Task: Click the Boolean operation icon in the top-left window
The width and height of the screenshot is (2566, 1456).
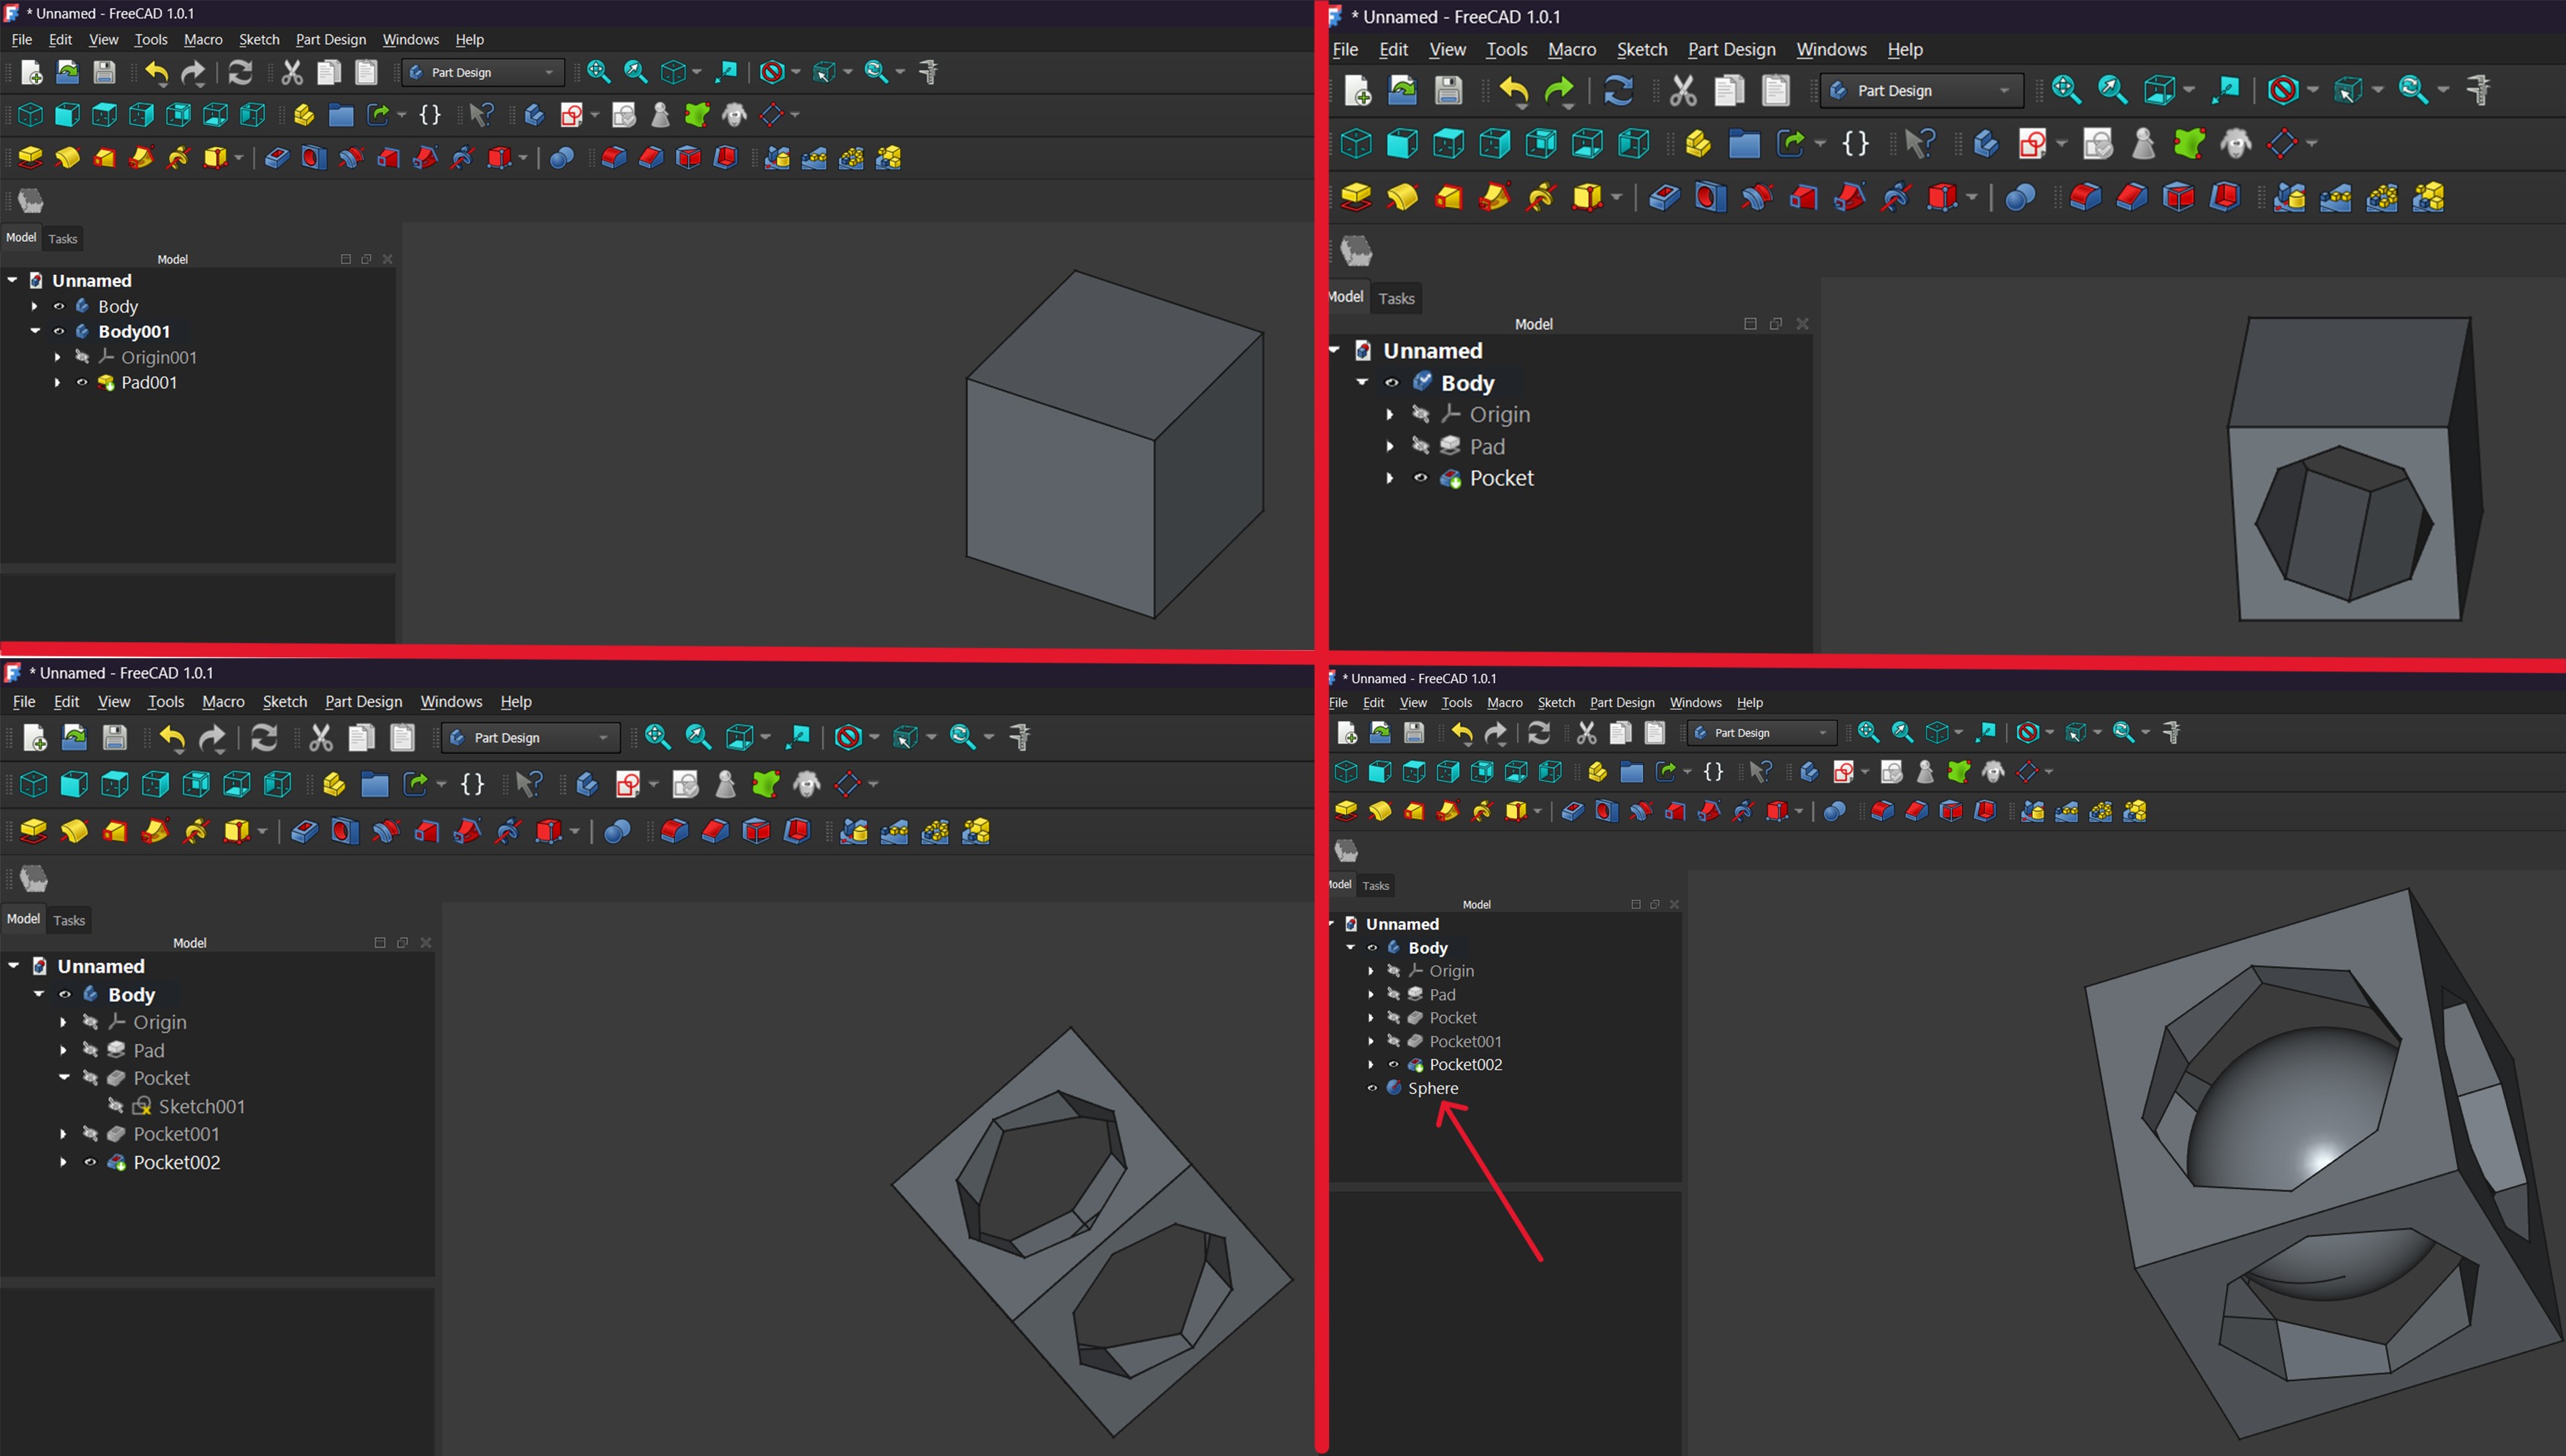Action: [x=562, y=157]
